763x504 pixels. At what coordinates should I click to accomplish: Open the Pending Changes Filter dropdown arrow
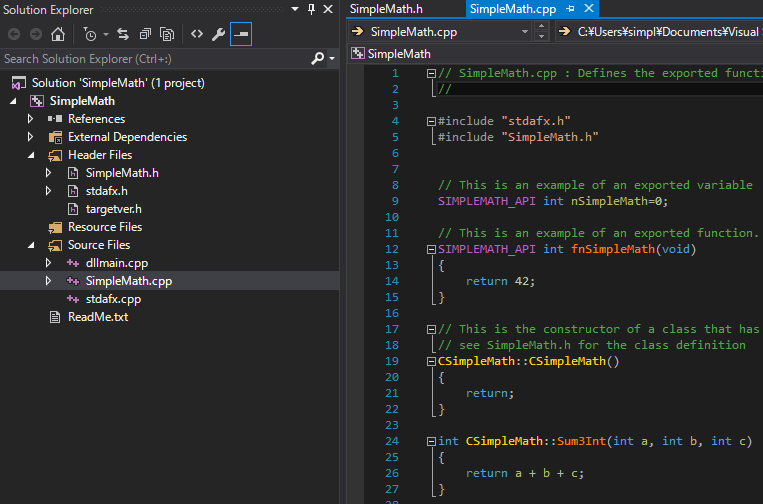[106, 35]
